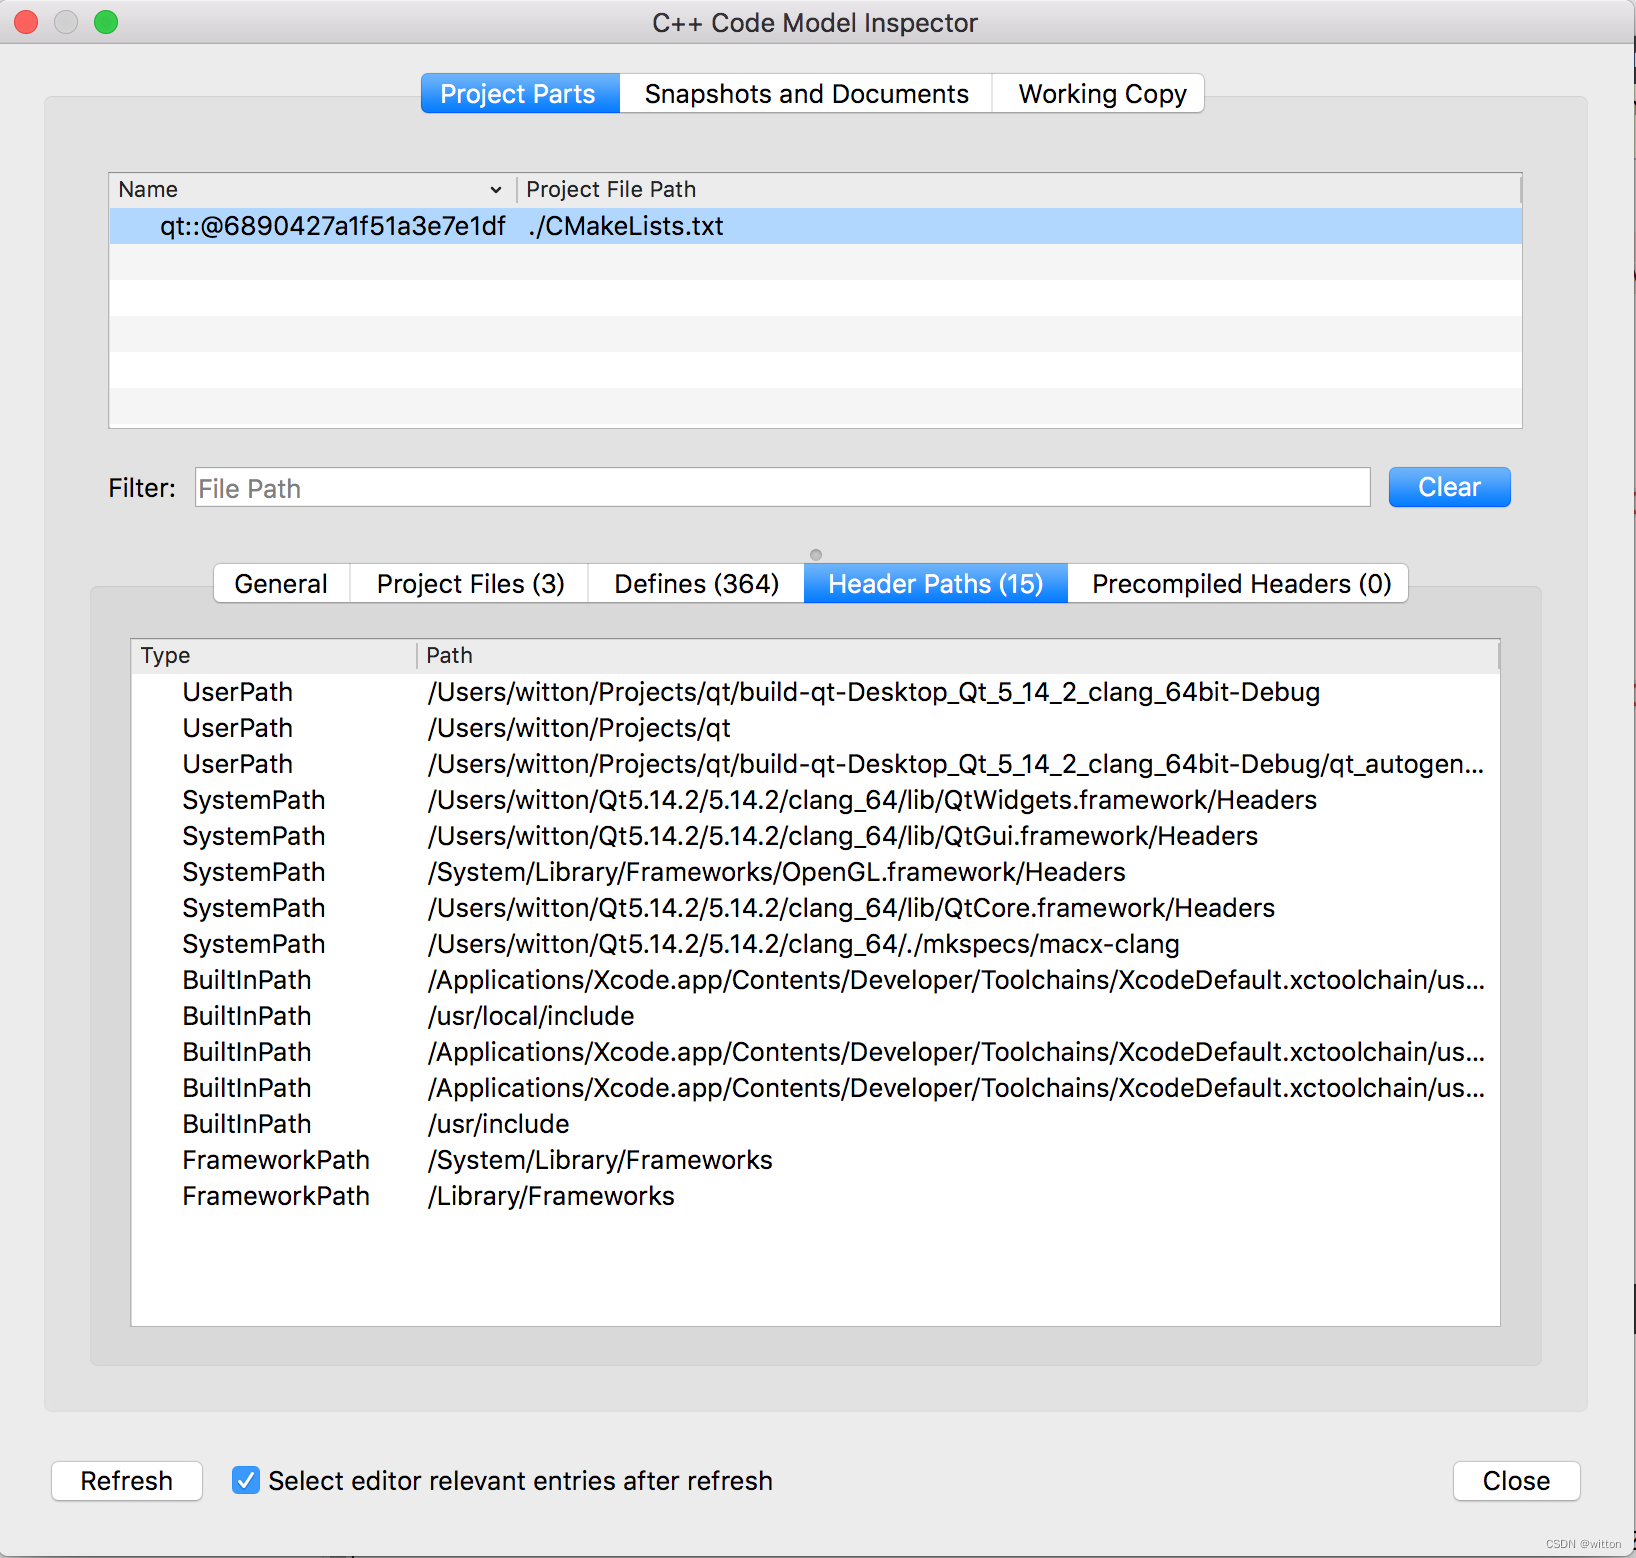Screen dimensions: 1636x1558
Task: Sort by Name column sort arrow
Action: (x=495, y=190)
